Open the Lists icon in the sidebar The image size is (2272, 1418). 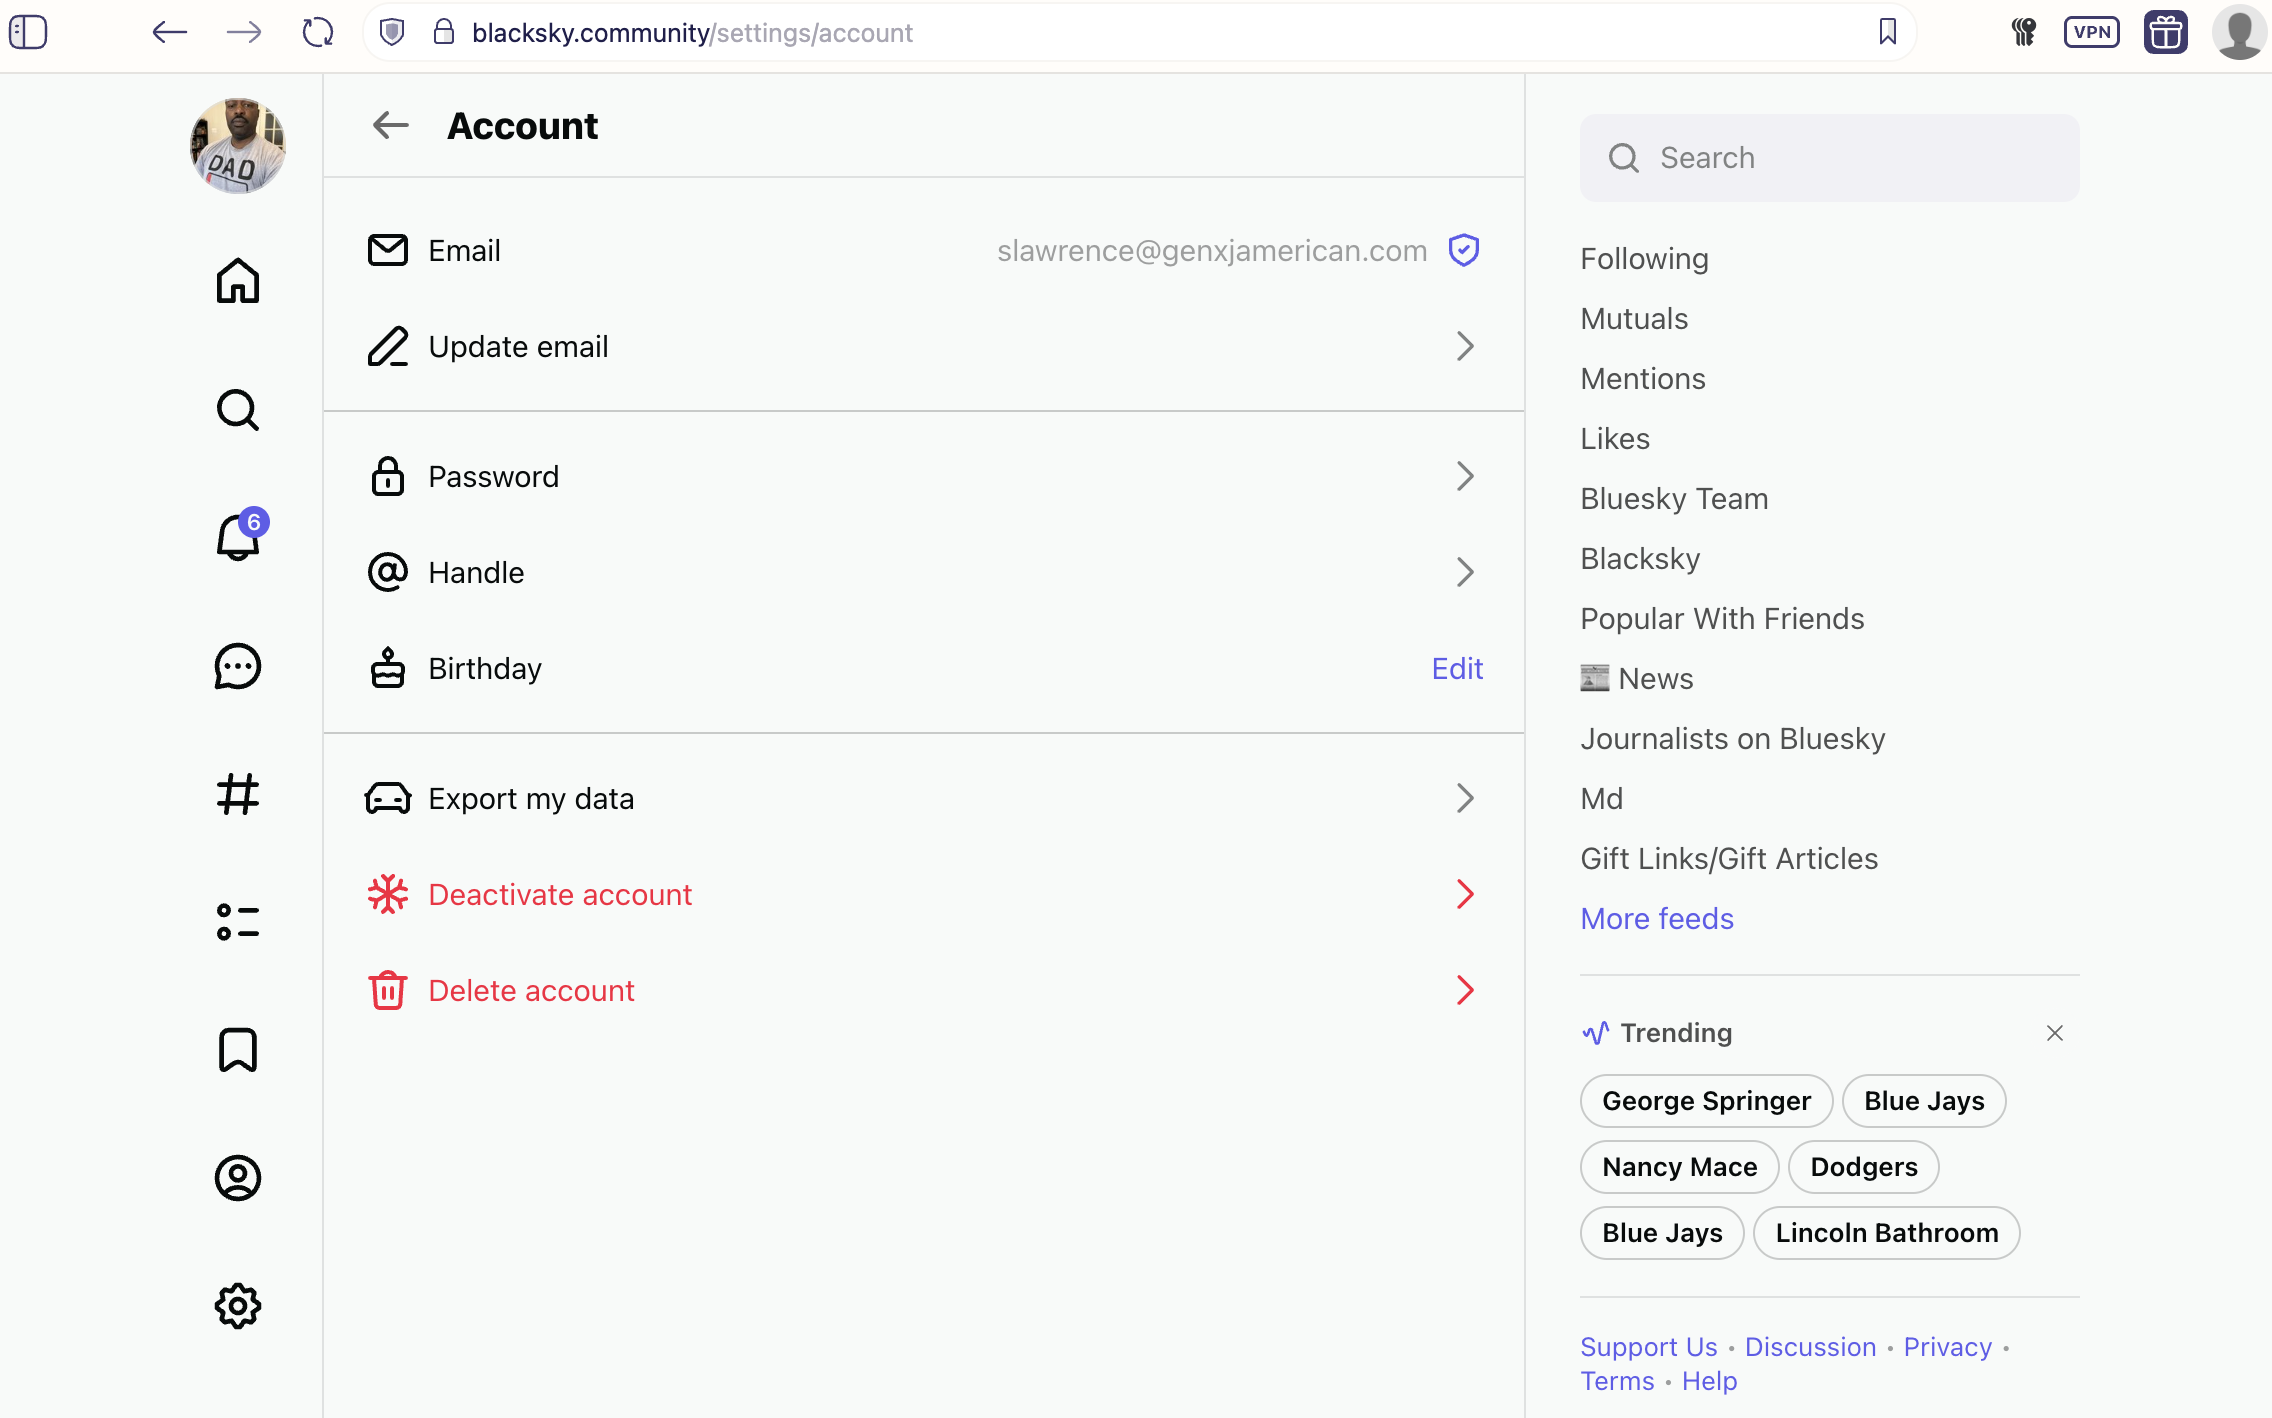click(237, 922)
